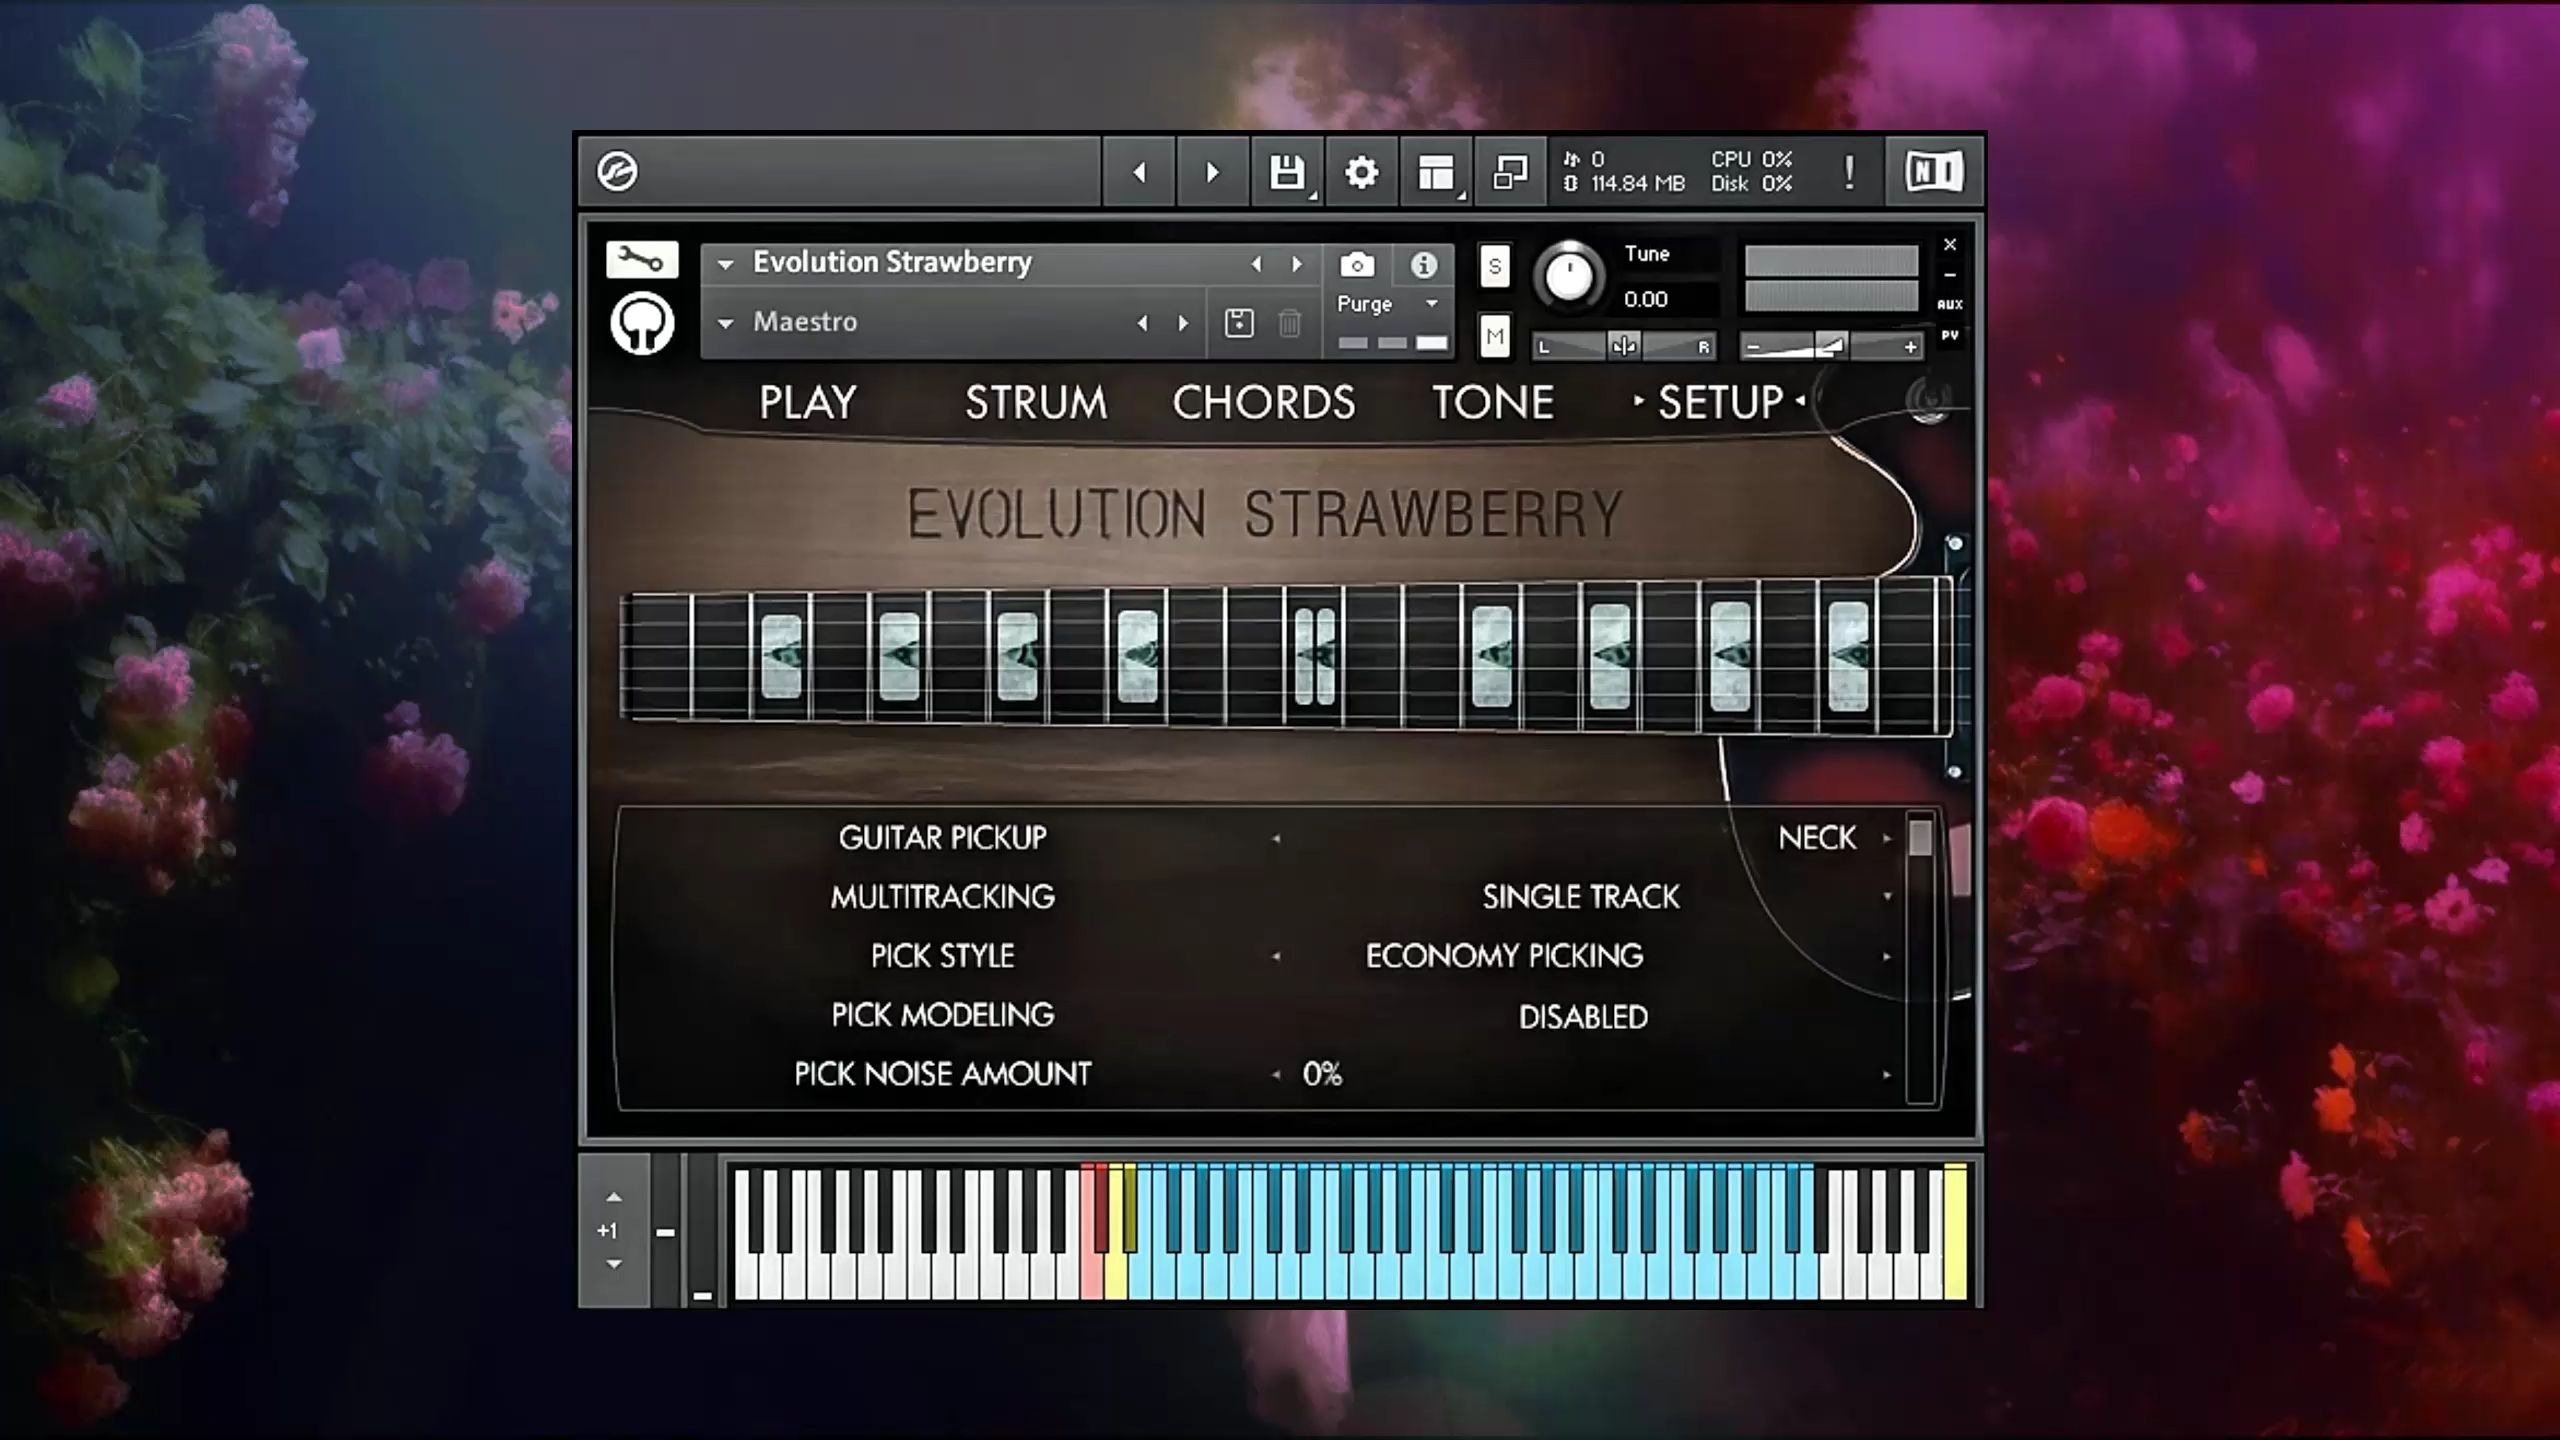Screen dimensions: 2560x1440
Task: Open Maestro snapshot dropdown arrow
Action: click(x=726, y=323)
